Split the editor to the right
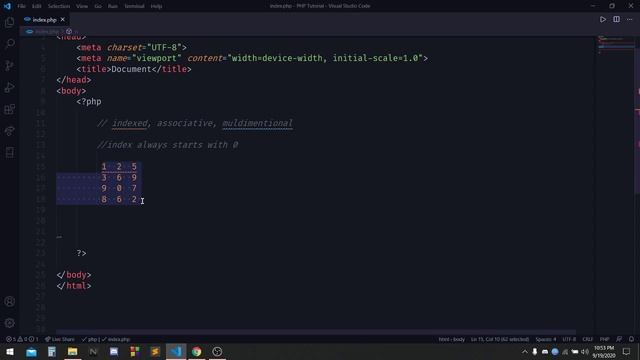 pos(616,19)
